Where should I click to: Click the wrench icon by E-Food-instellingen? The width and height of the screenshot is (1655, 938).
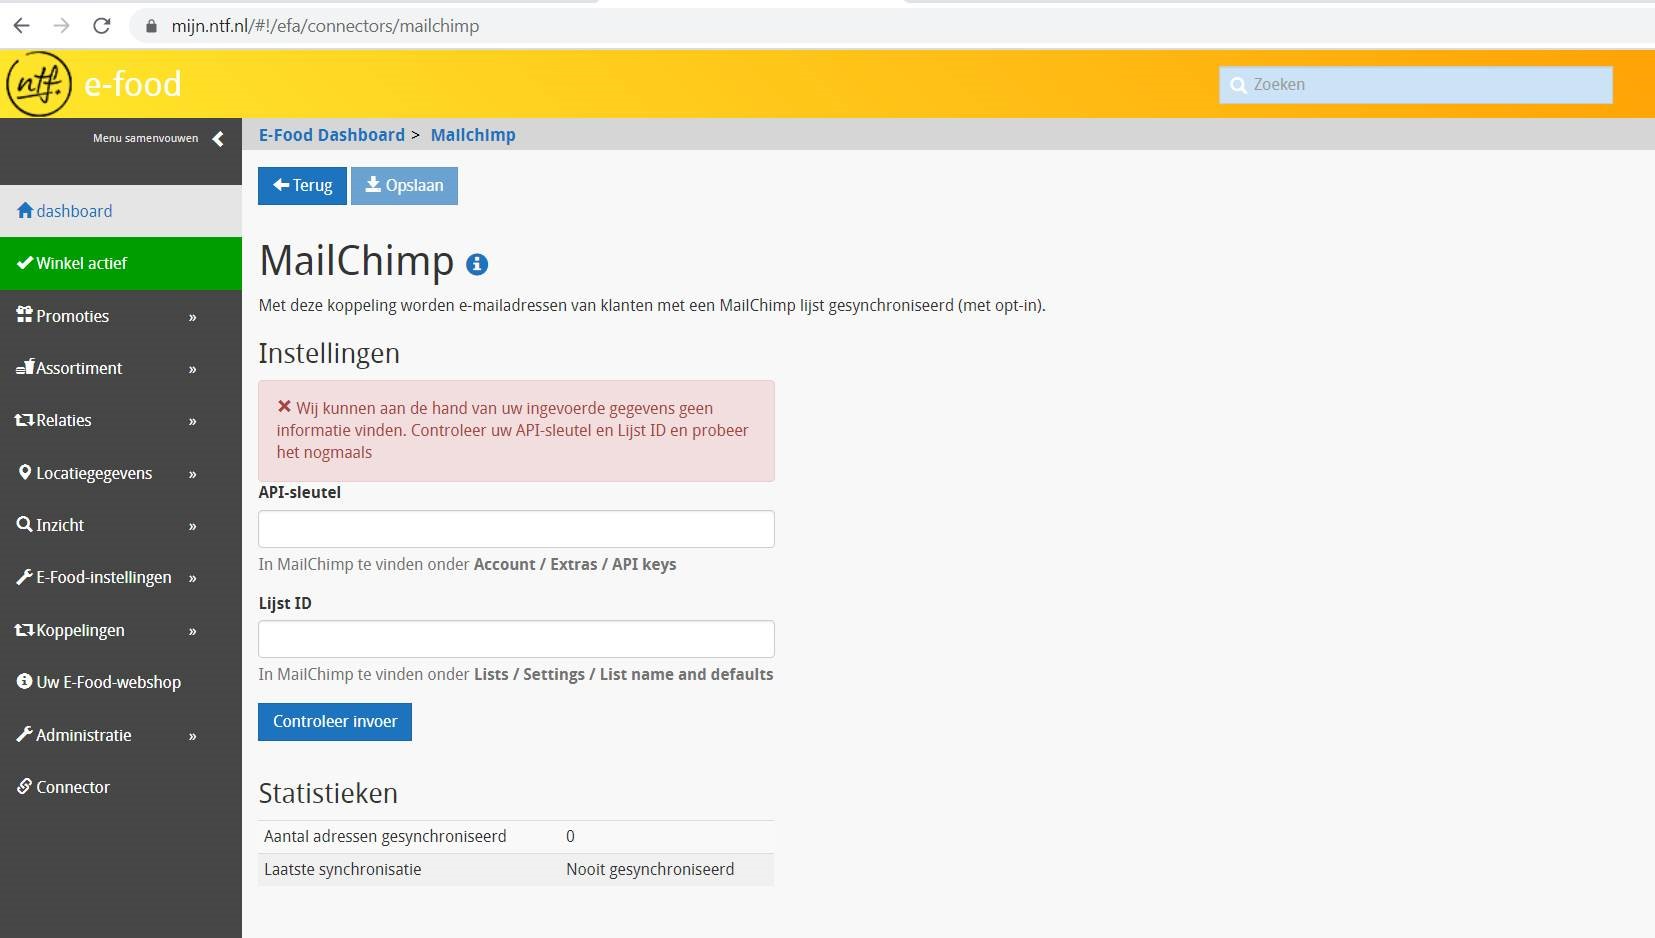pyautogui.click(x=25, y=577)
